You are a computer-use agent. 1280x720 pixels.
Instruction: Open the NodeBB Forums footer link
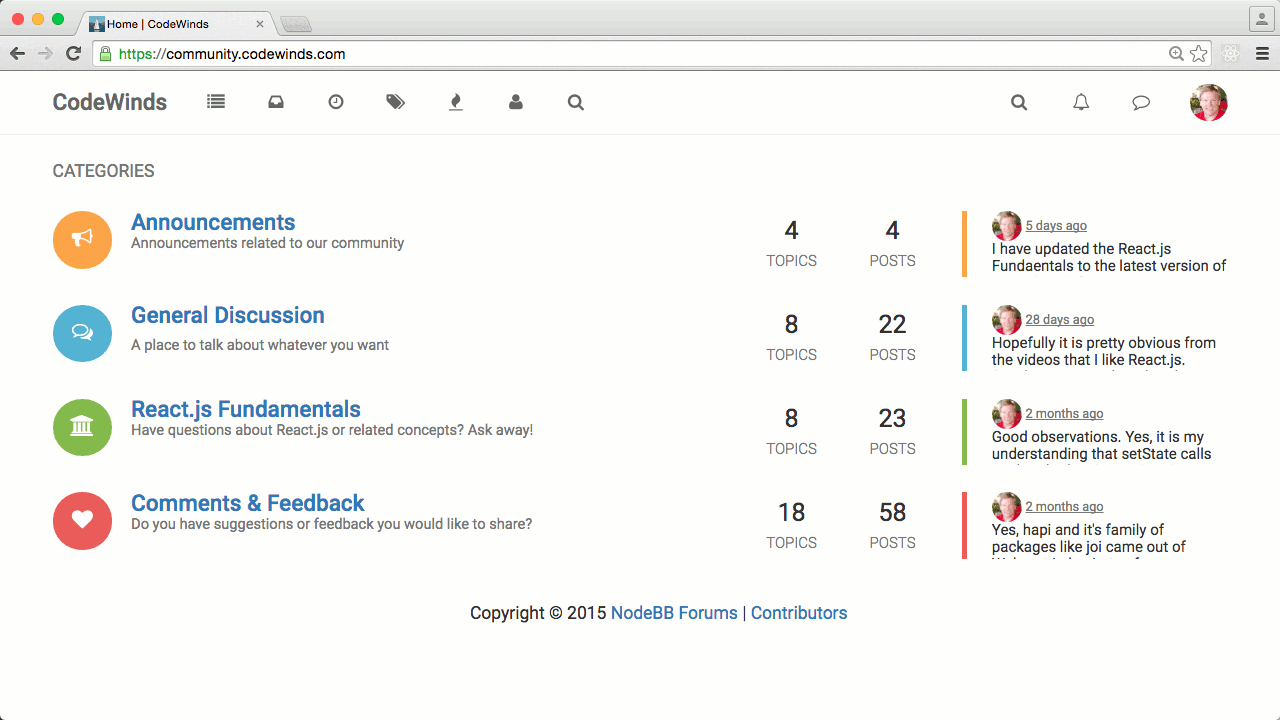(674, 613)
